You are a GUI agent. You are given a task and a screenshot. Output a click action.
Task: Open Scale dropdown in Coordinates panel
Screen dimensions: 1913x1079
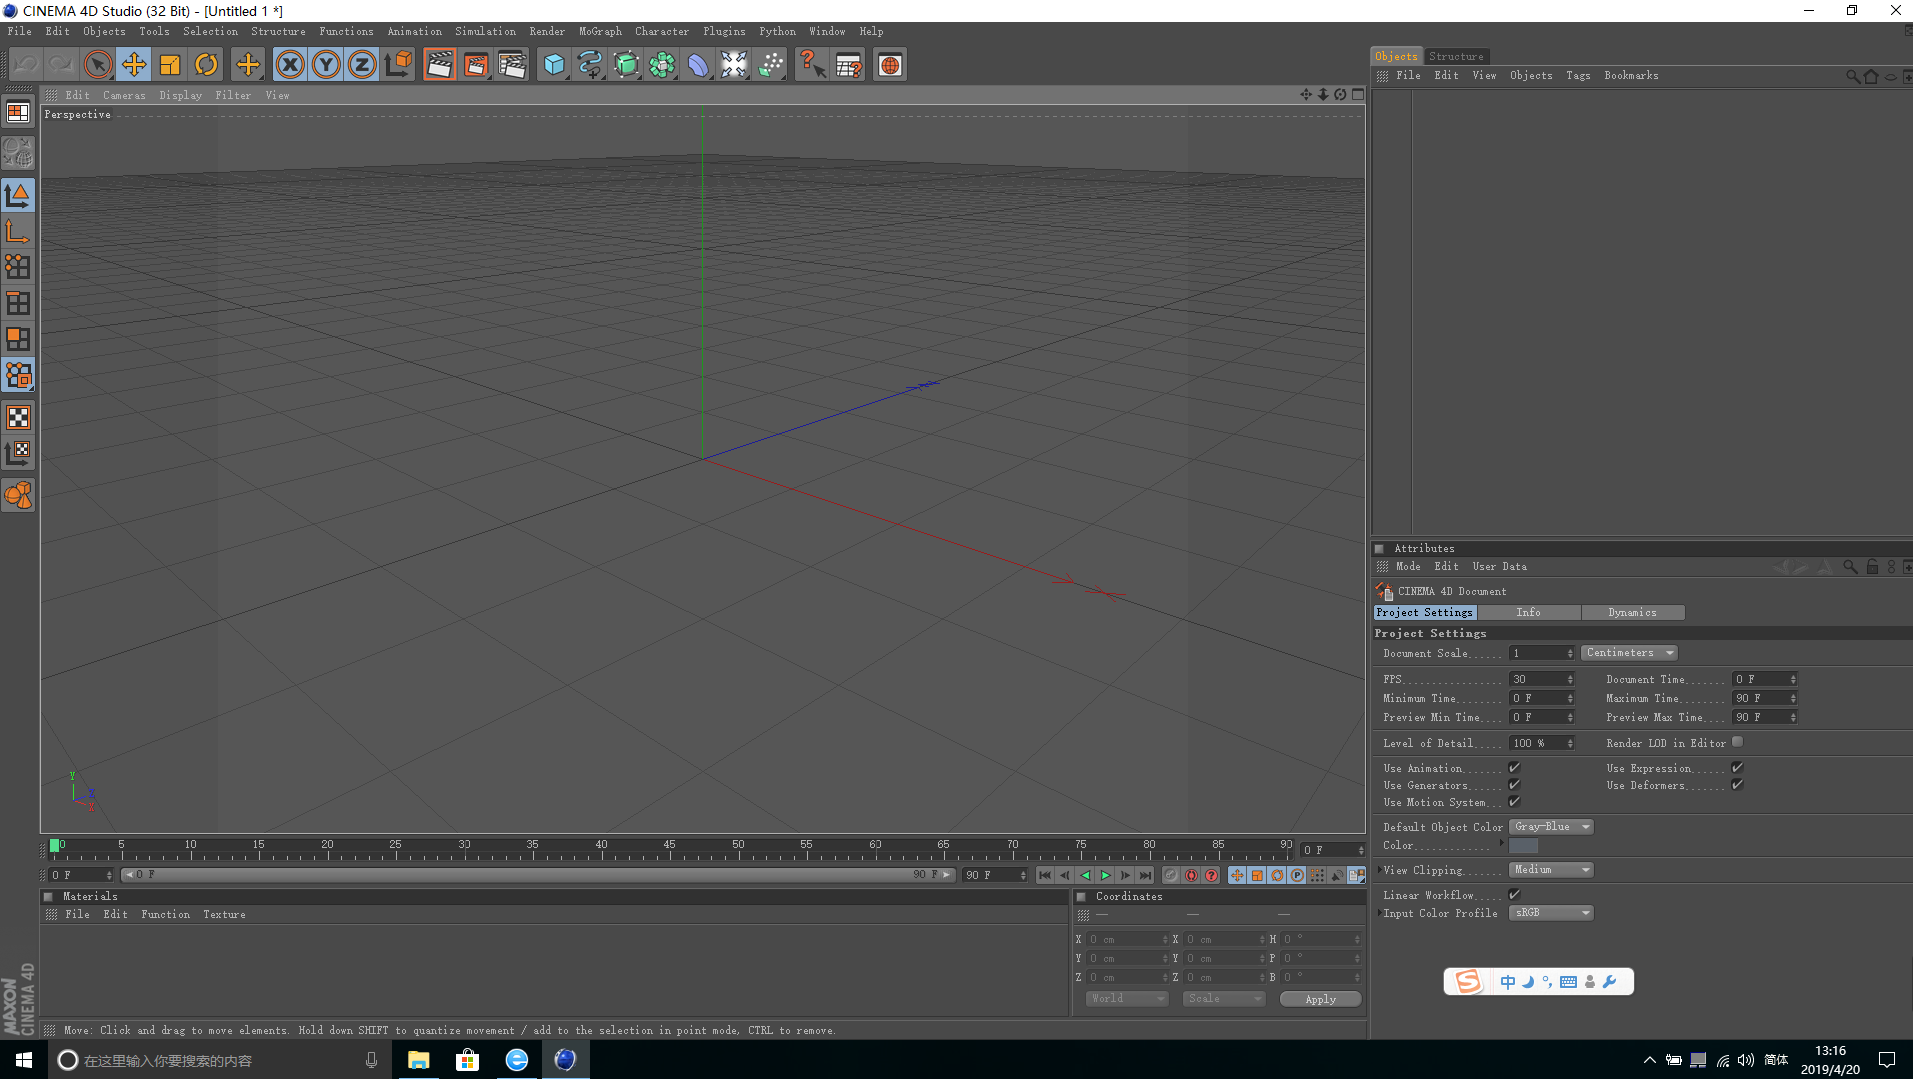tap(1224, 999)
